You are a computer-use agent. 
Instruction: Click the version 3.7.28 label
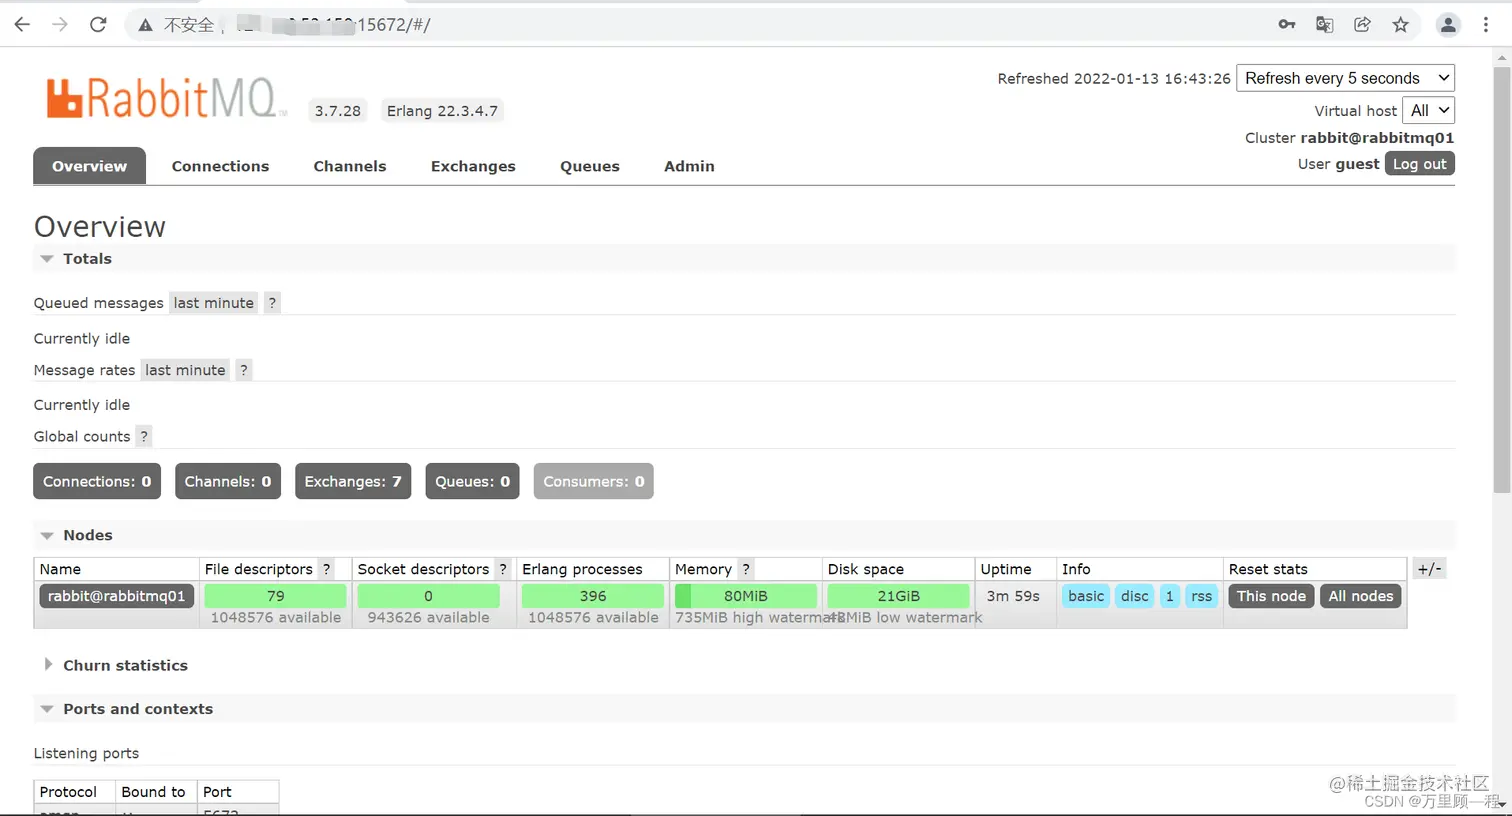click(x=338, y=111)
